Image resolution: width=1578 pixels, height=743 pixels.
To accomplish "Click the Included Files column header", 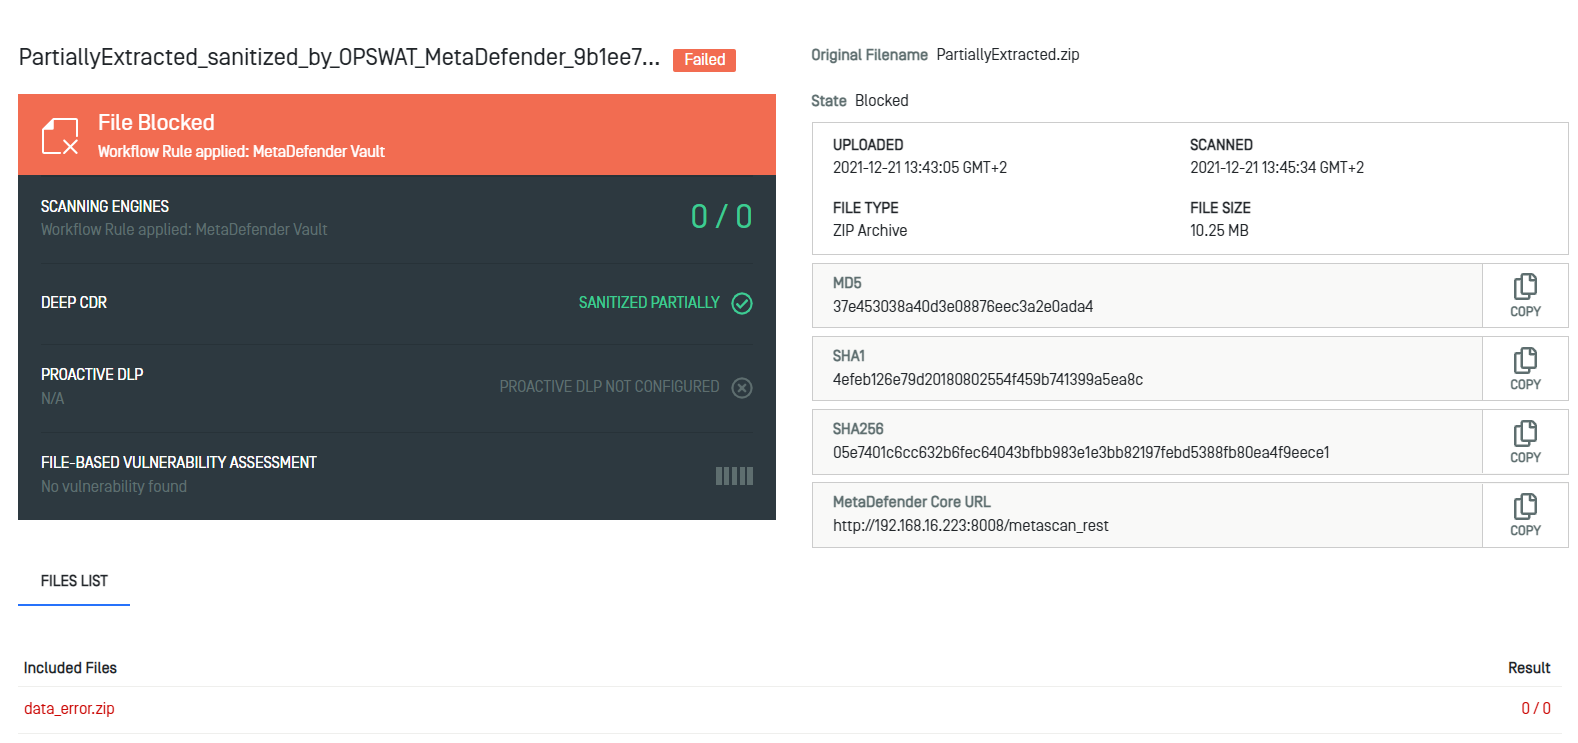I will pos(70,668).
